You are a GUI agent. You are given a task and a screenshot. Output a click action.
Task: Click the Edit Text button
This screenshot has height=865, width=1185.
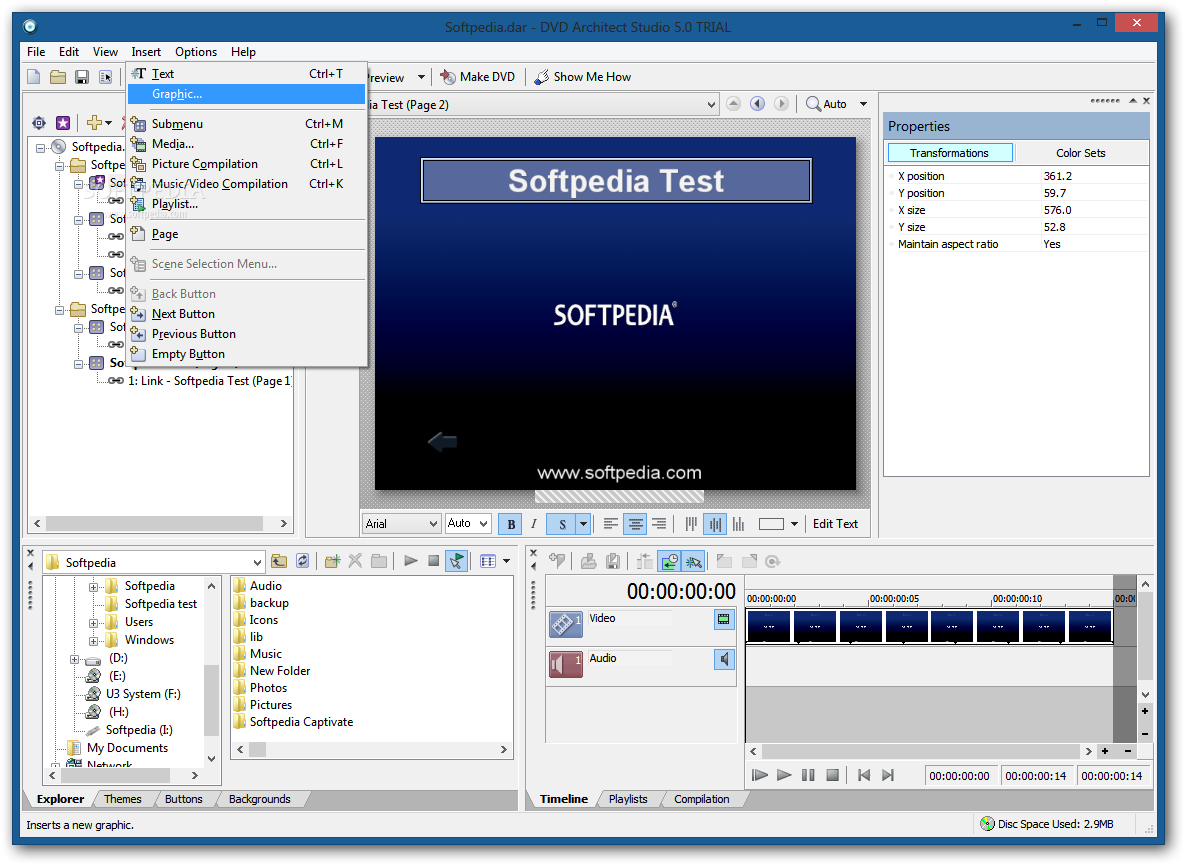pyautogui.click(x=835, y=524)
